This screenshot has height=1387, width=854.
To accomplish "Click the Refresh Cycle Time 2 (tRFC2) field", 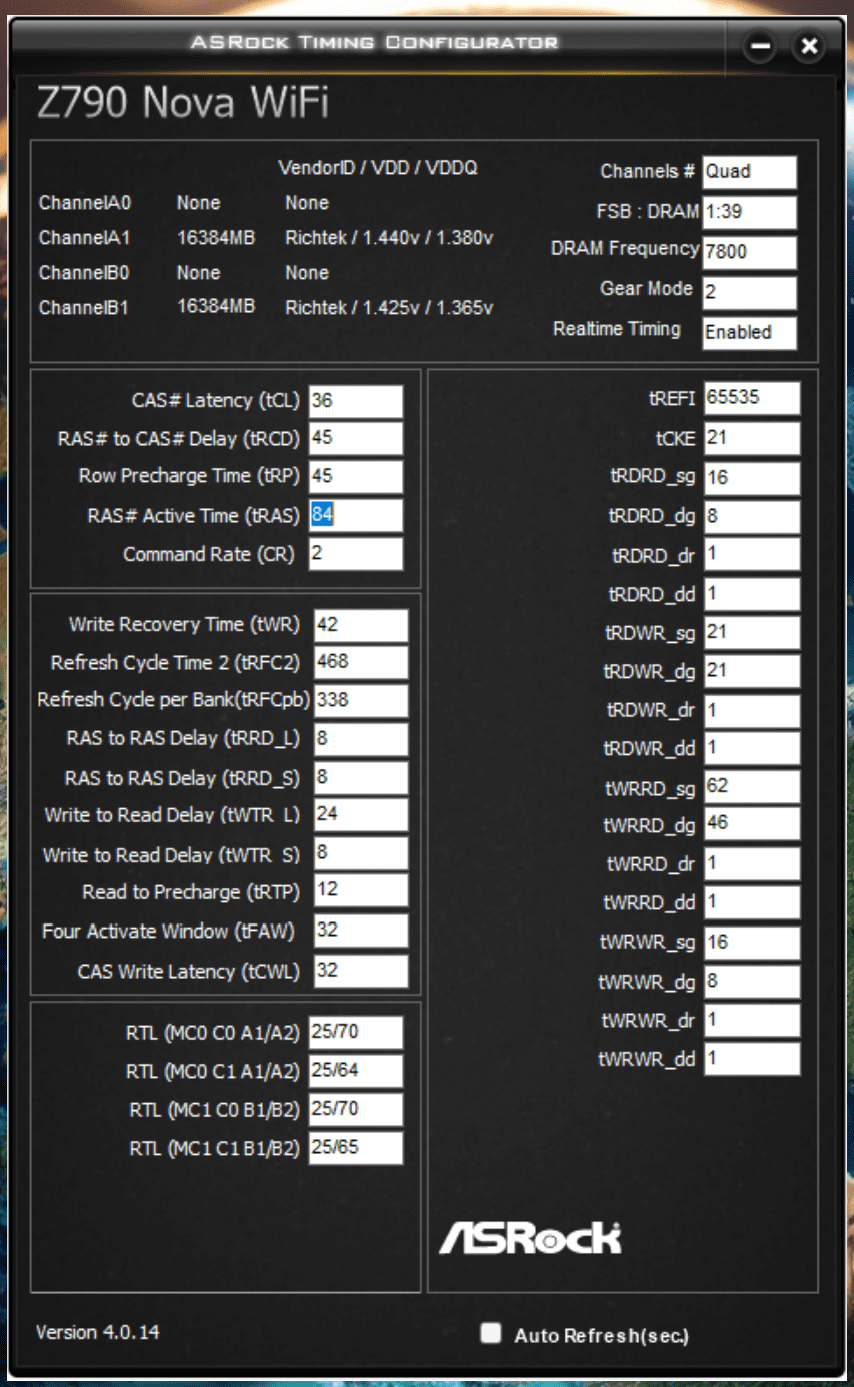I will [x=360, y=662].
